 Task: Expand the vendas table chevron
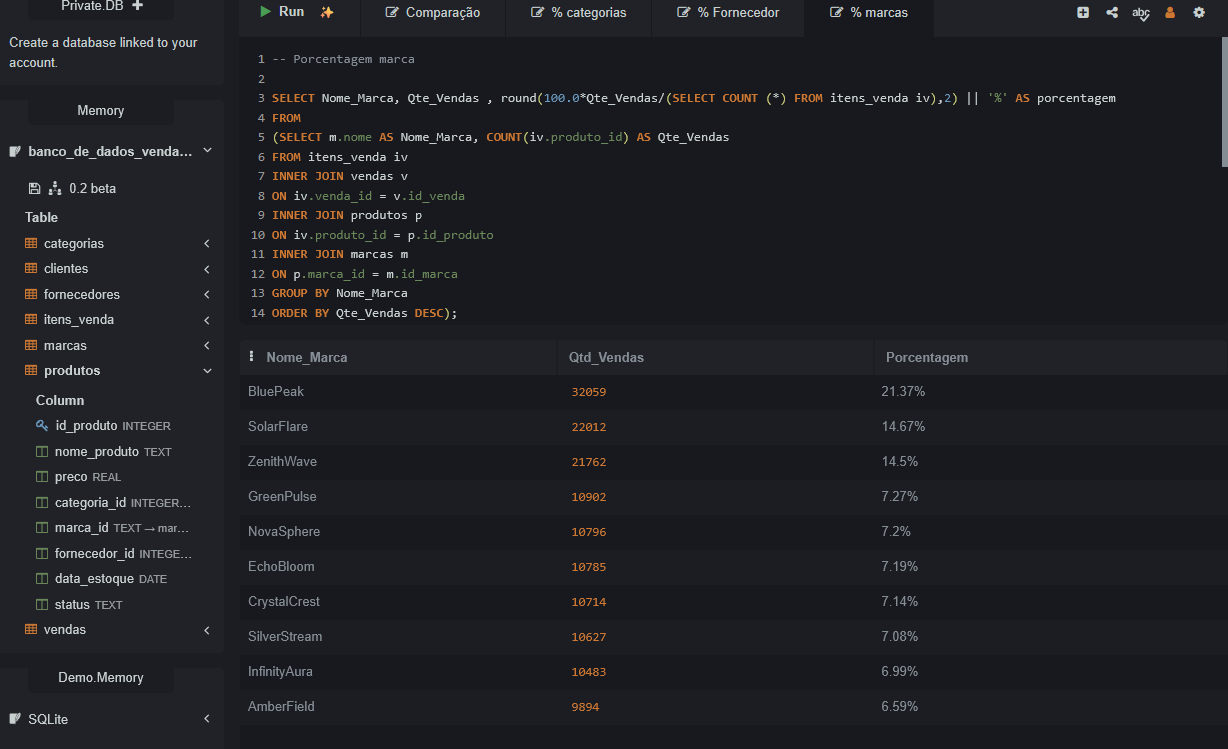click(x=207, y=630)
